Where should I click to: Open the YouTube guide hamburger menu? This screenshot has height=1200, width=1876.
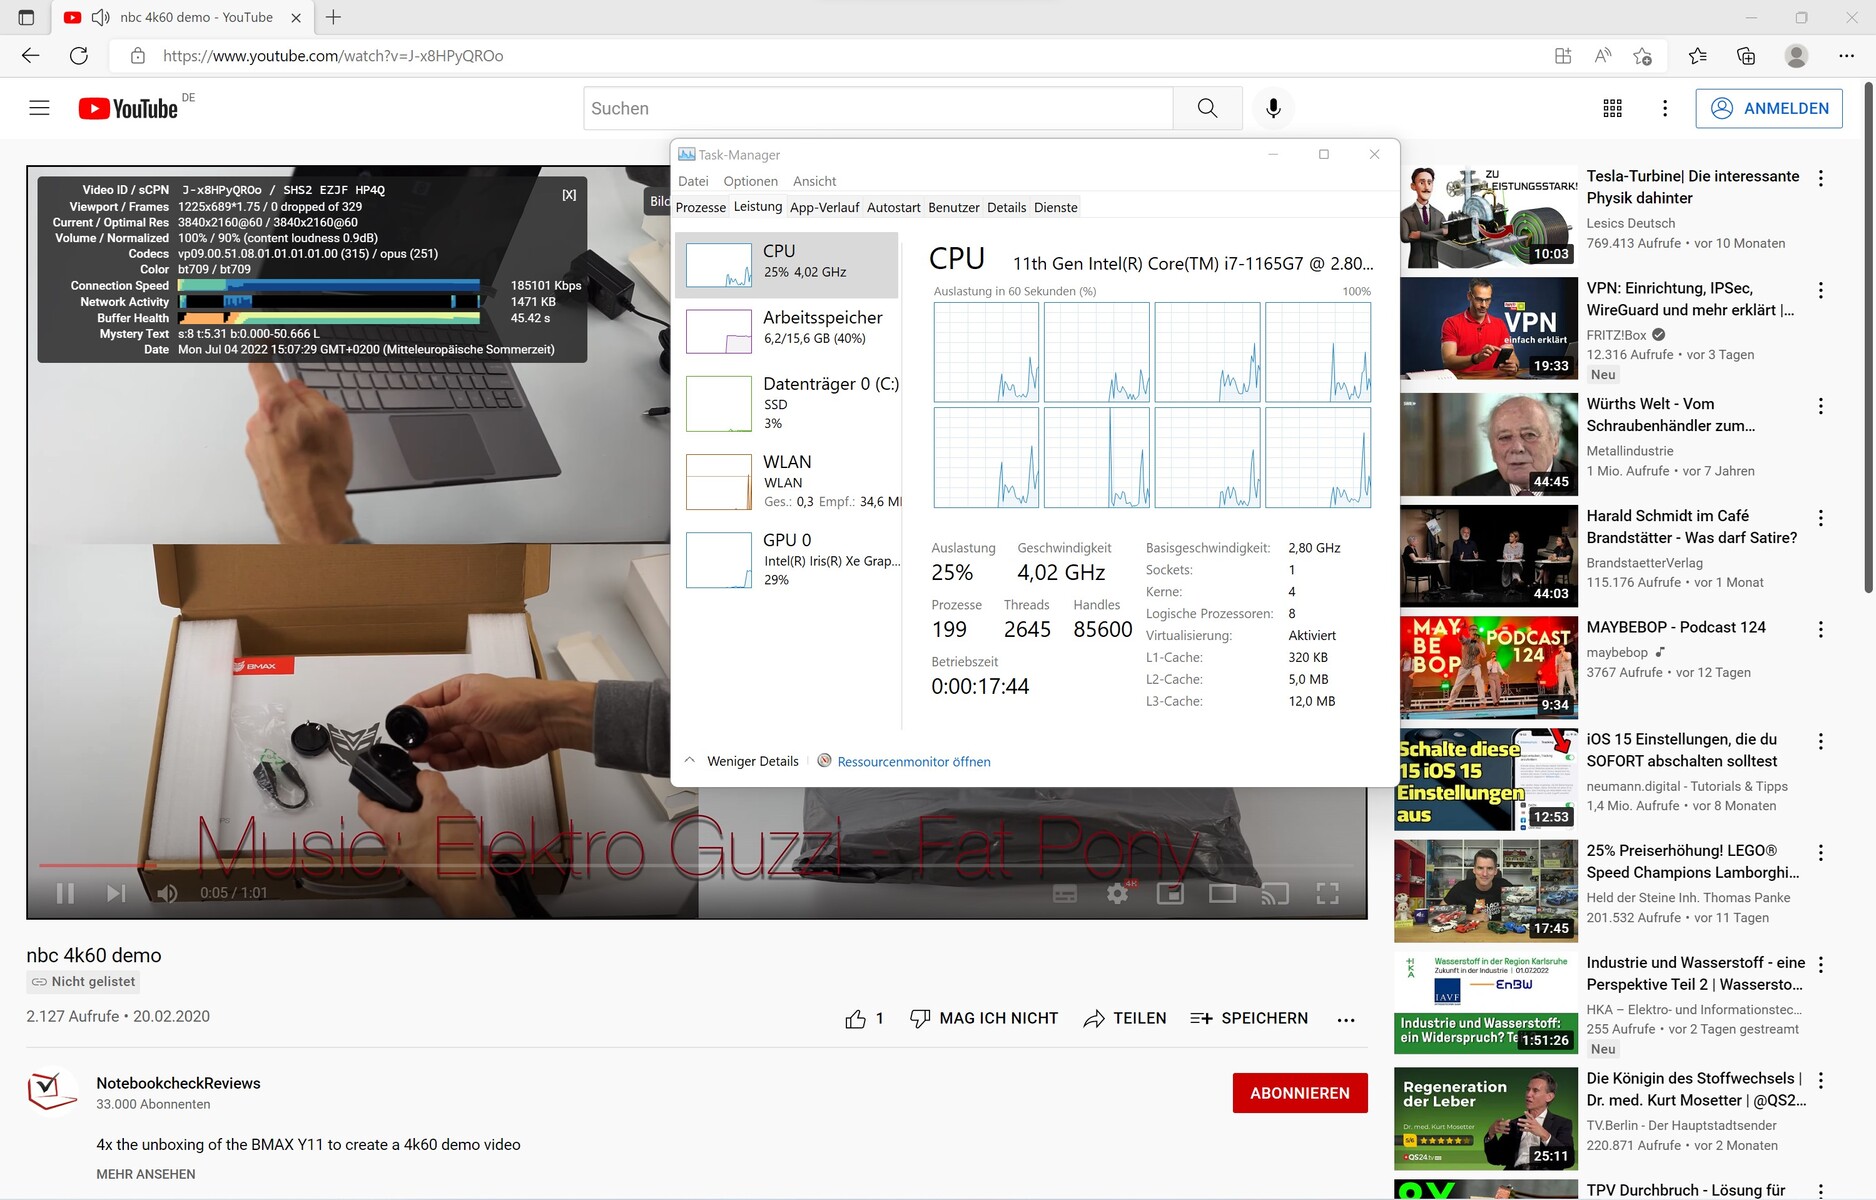(39, 108)
